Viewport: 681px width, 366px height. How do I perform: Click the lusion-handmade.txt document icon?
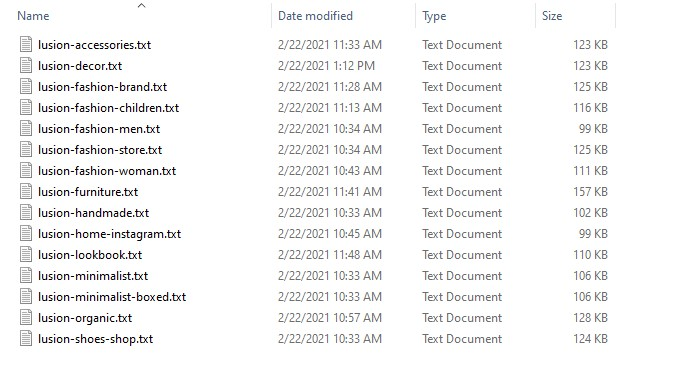(x=26, y=213)
